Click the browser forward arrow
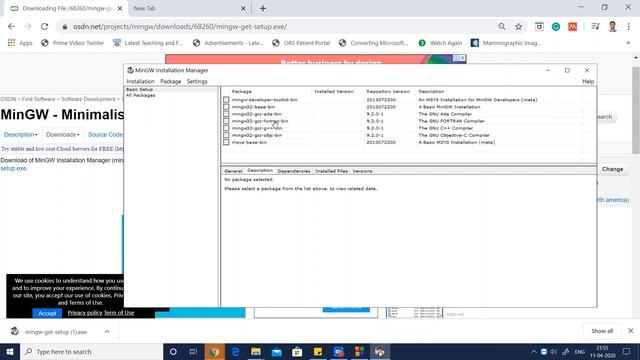The height and width of the screenshot is (360, 640). (28, 27)
